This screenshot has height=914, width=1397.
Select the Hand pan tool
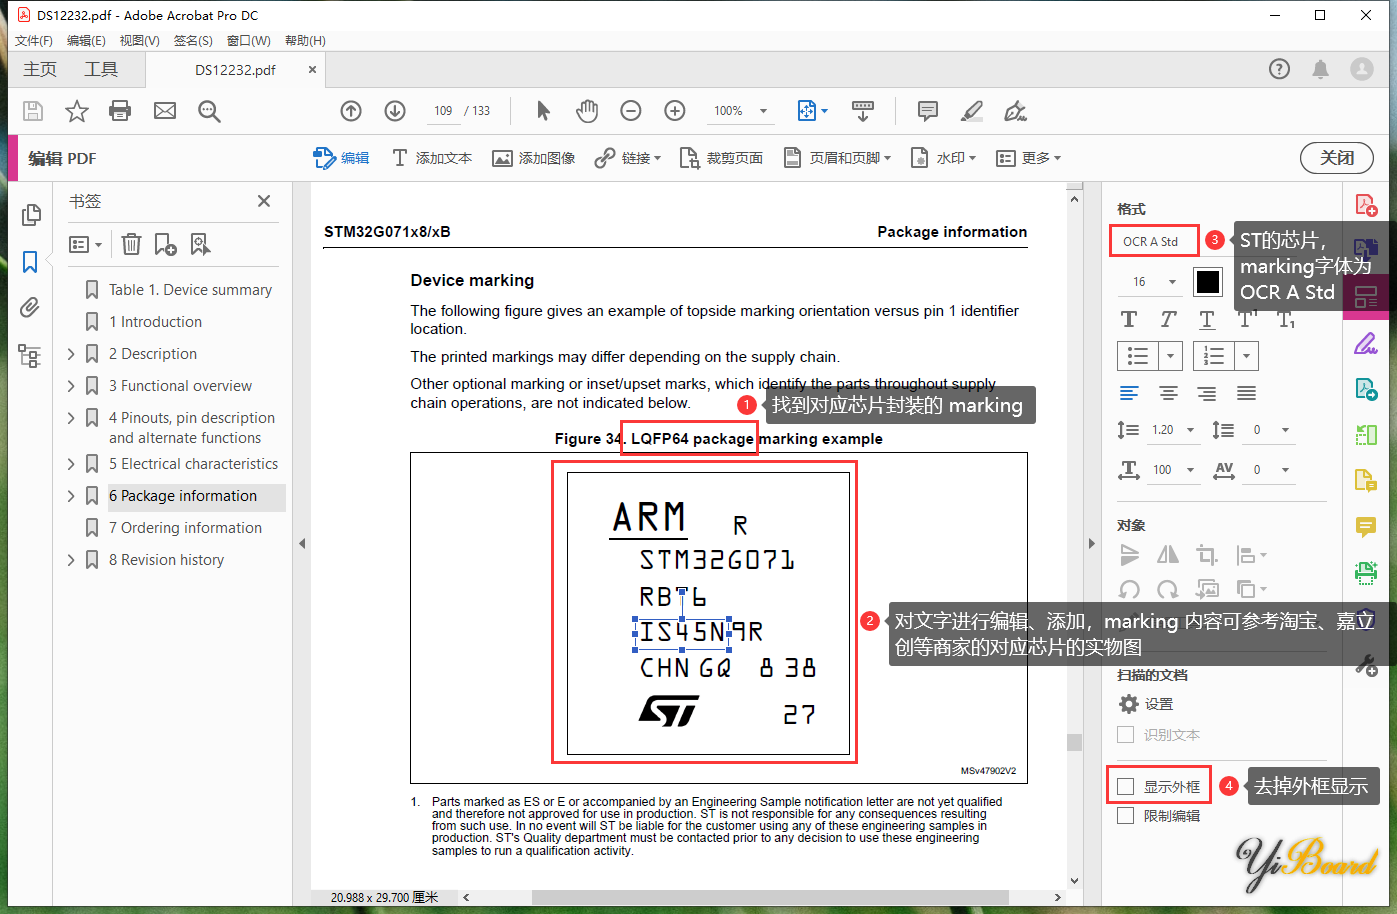(587, 111)
